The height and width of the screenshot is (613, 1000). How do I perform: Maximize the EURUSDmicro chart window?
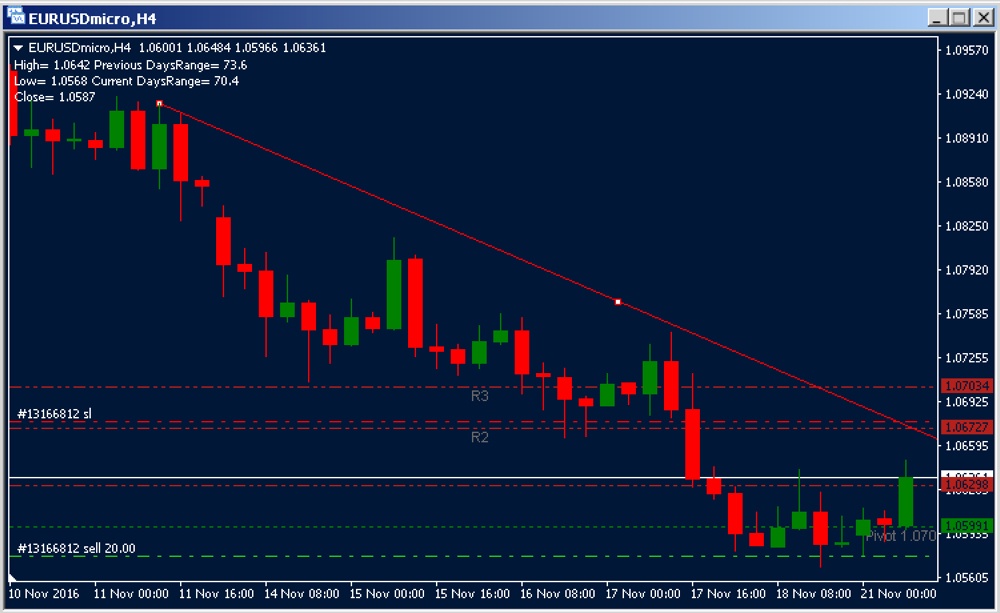click(x=958, y=17)
